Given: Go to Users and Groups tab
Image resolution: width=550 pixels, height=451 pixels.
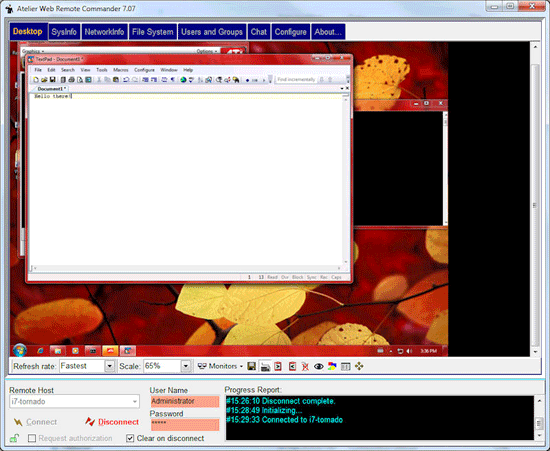Looking at the screenshot, I should [212, 32].
